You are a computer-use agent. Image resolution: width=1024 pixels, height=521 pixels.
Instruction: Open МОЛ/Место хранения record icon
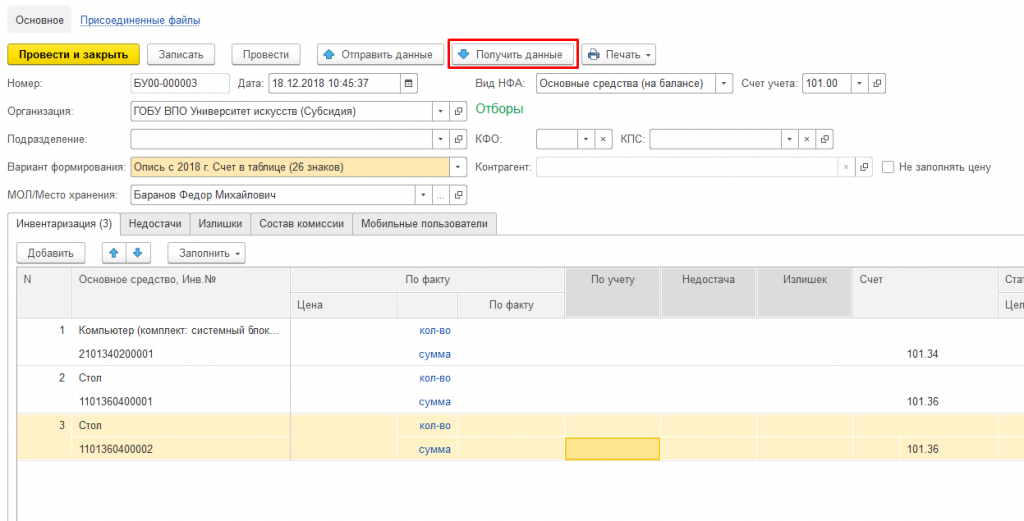(x=458, y=195)
